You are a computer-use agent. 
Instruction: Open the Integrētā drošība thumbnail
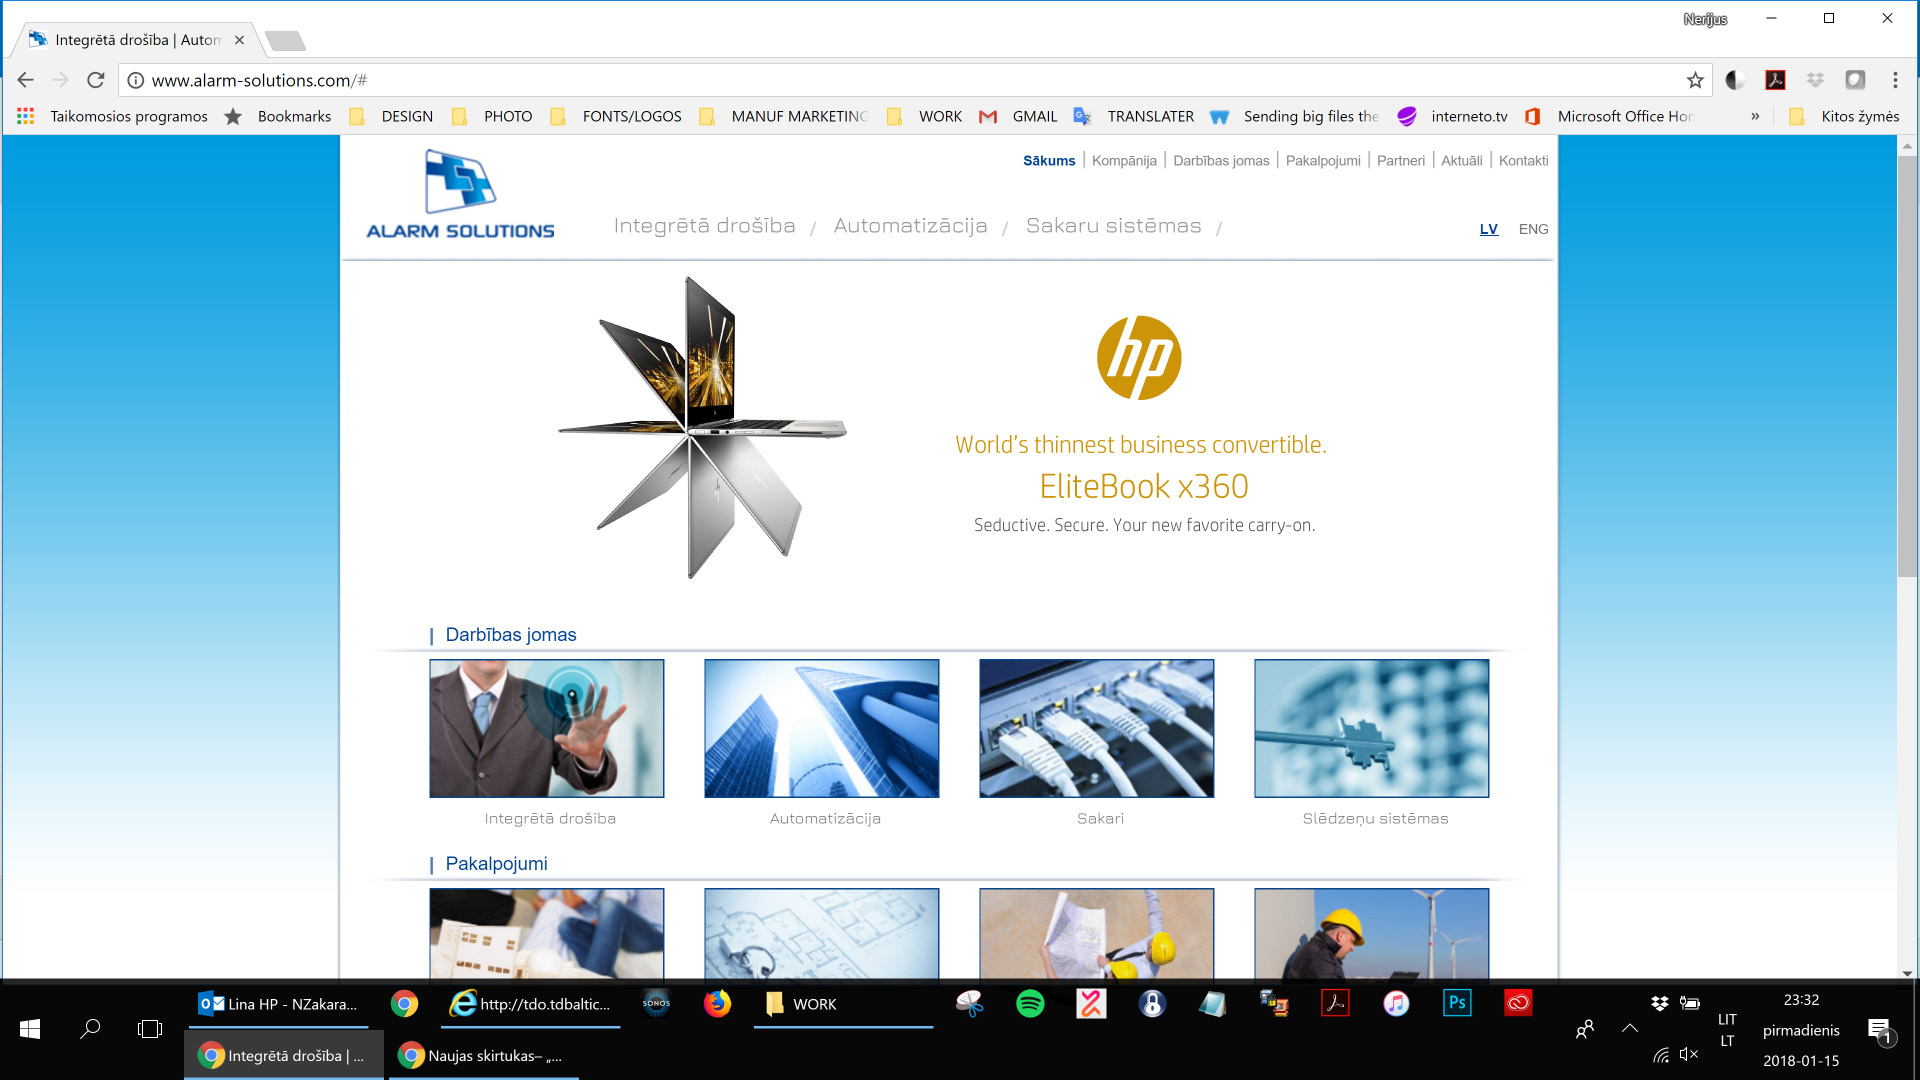coord(547,728)
